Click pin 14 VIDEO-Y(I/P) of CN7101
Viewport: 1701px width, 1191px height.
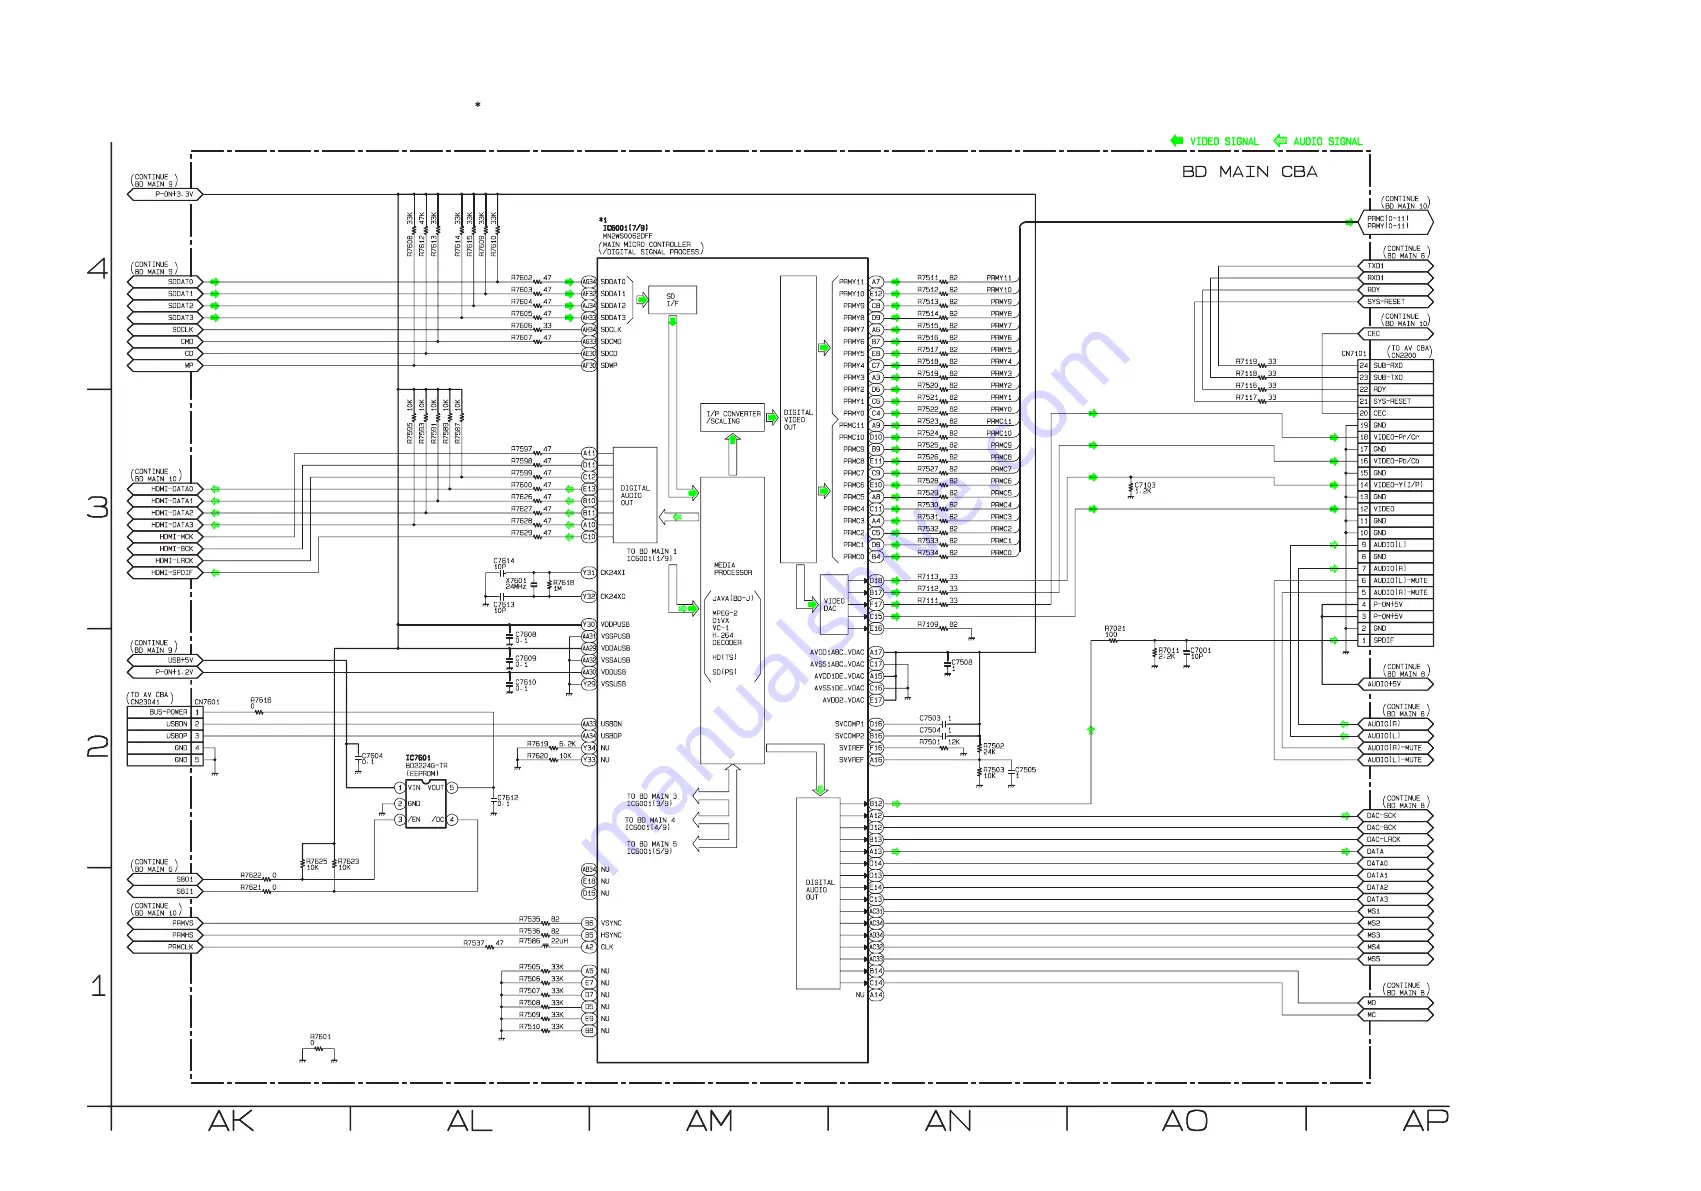[x=1396, y=485]
